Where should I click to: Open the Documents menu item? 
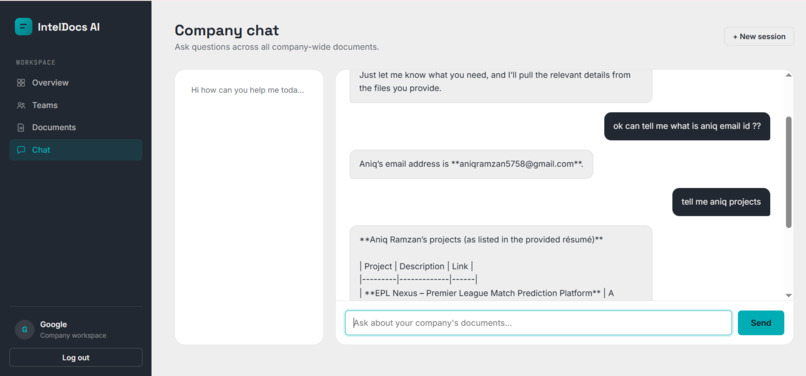(x=76, y=128)
